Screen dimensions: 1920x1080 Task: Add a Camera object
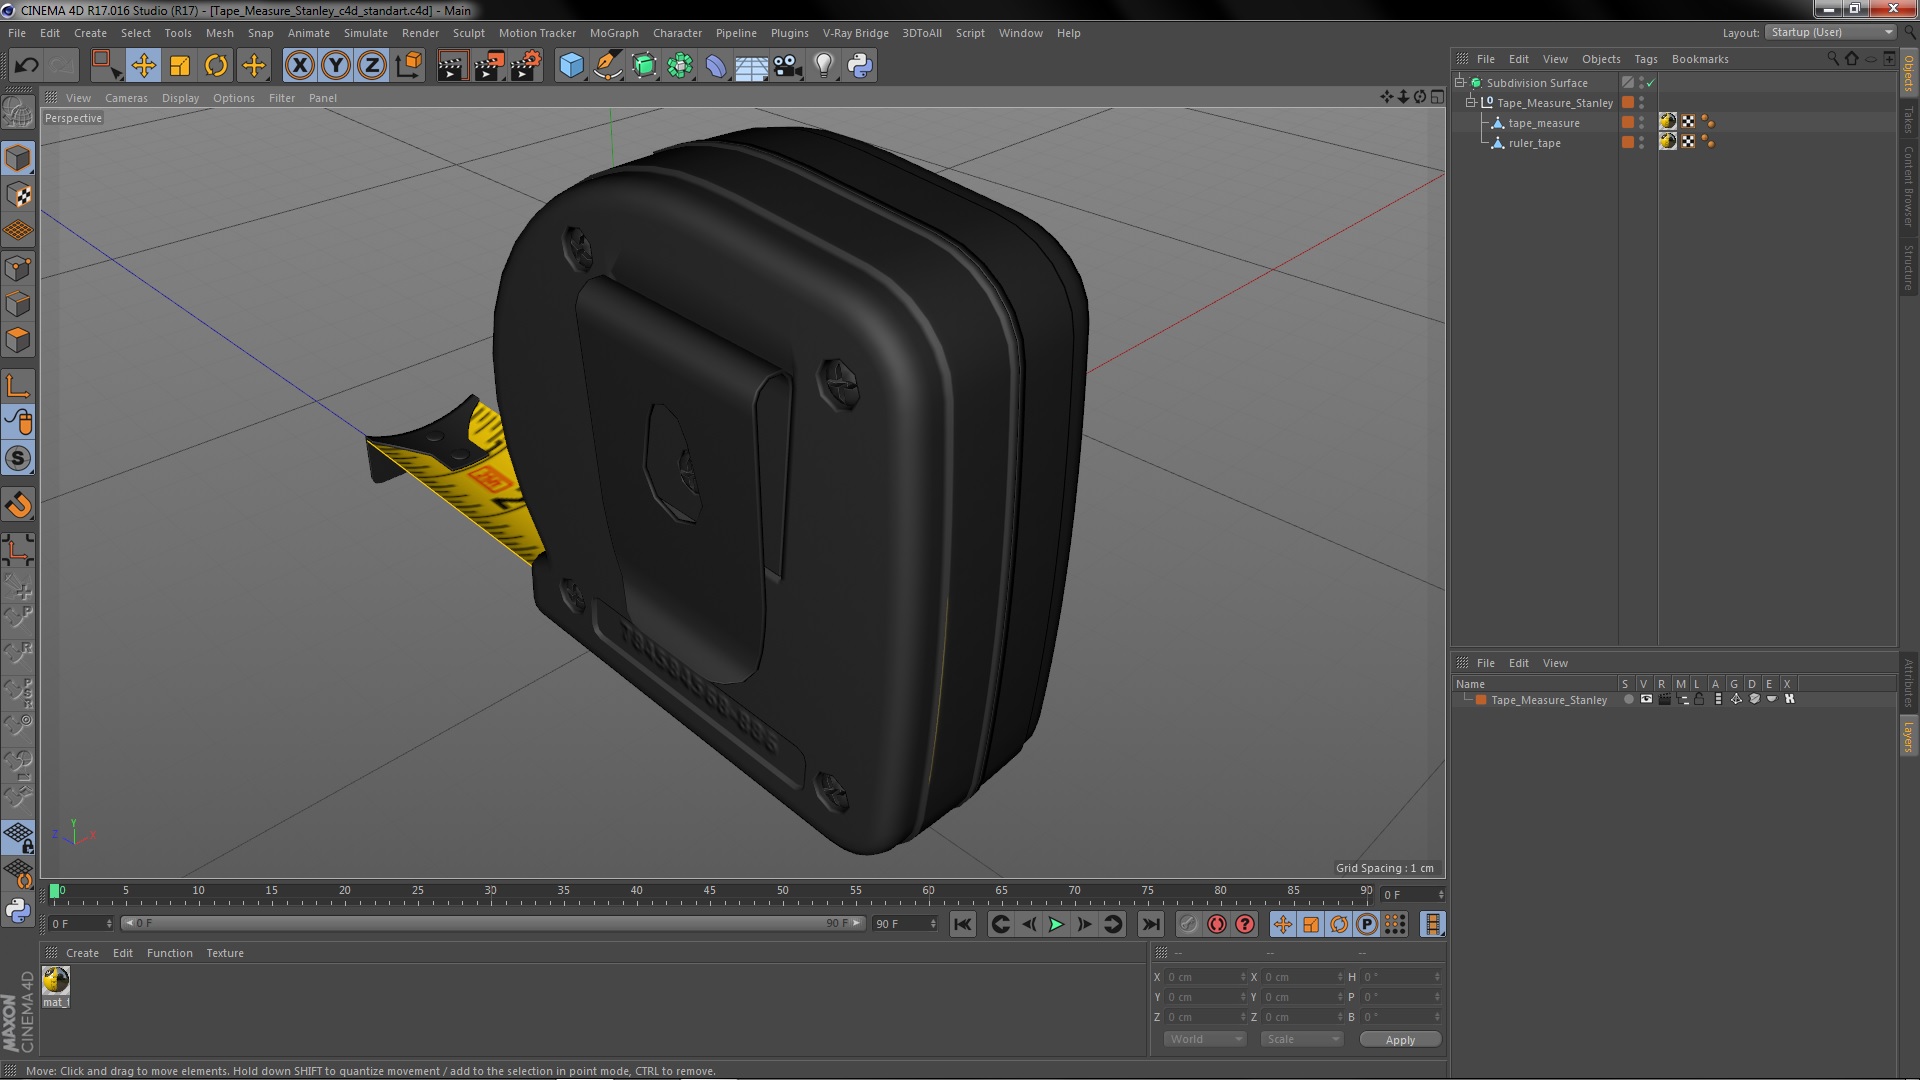click(788, 66)
